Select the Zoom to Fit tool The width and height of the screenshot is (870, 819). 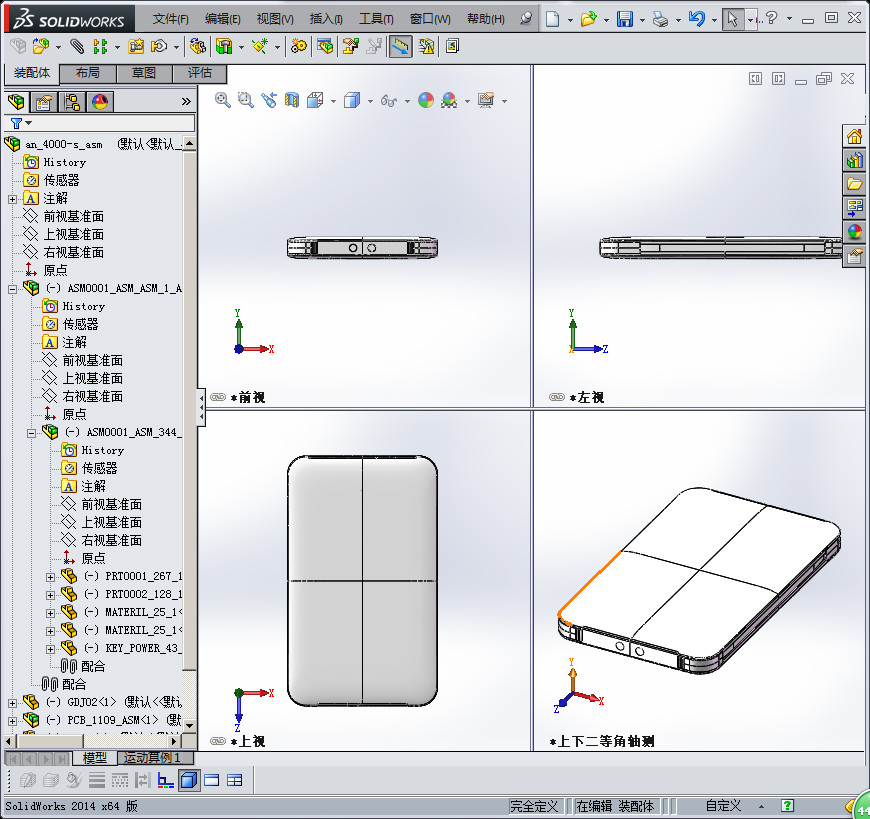tap(221, 100)
